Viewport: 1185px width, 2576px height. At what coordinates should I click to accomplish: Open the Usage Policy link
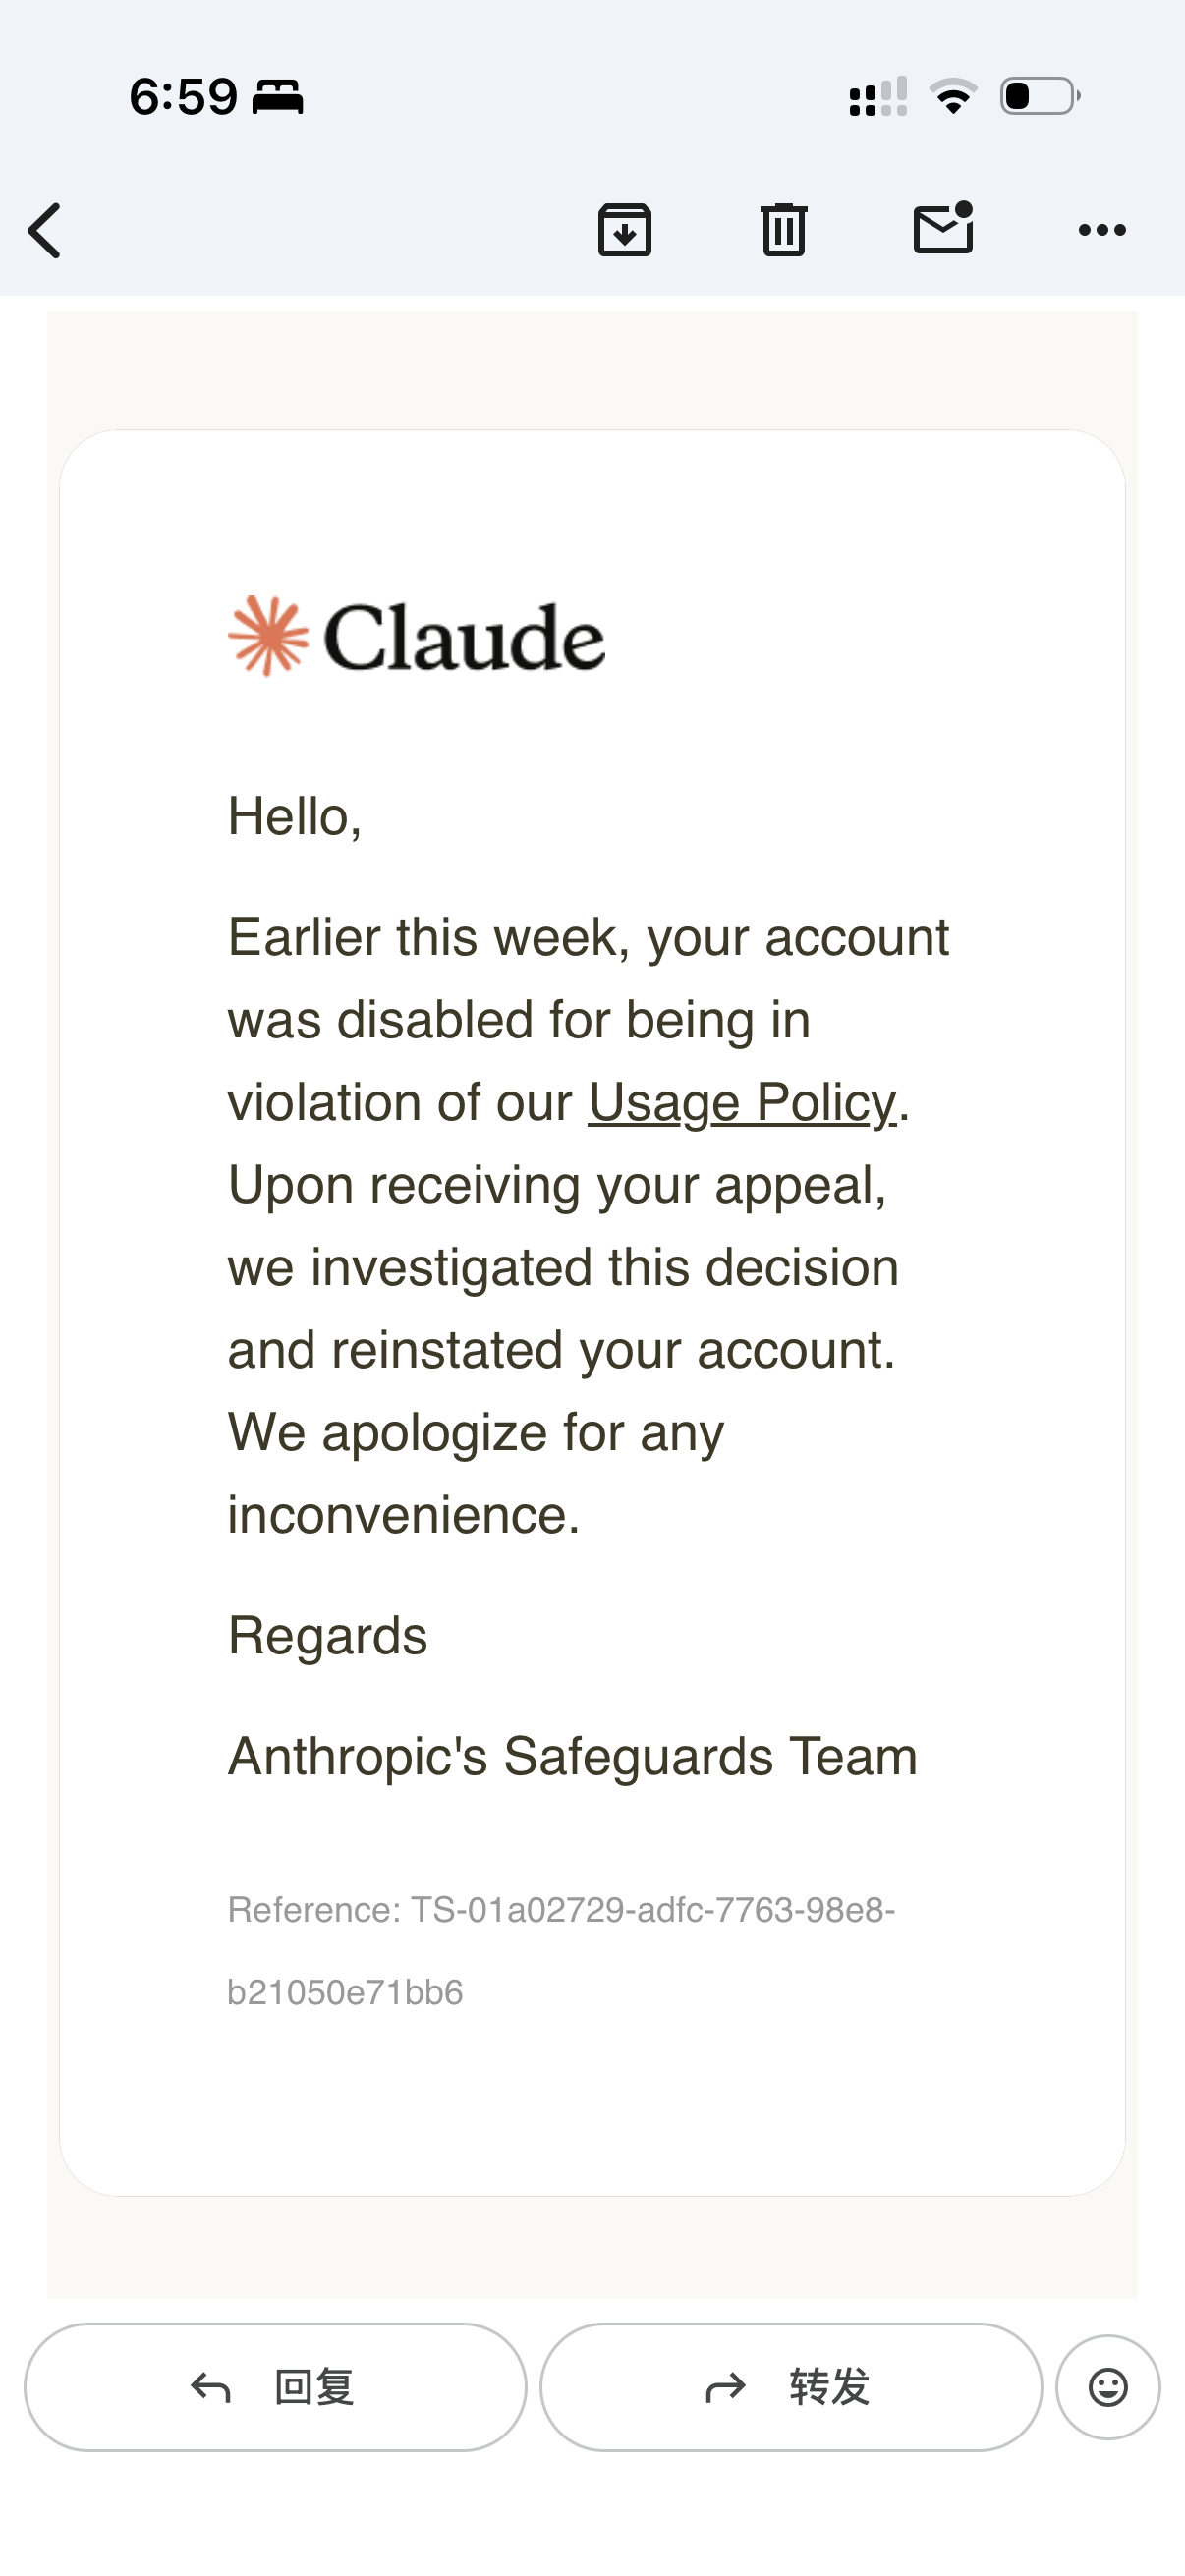pos(742,1103)
